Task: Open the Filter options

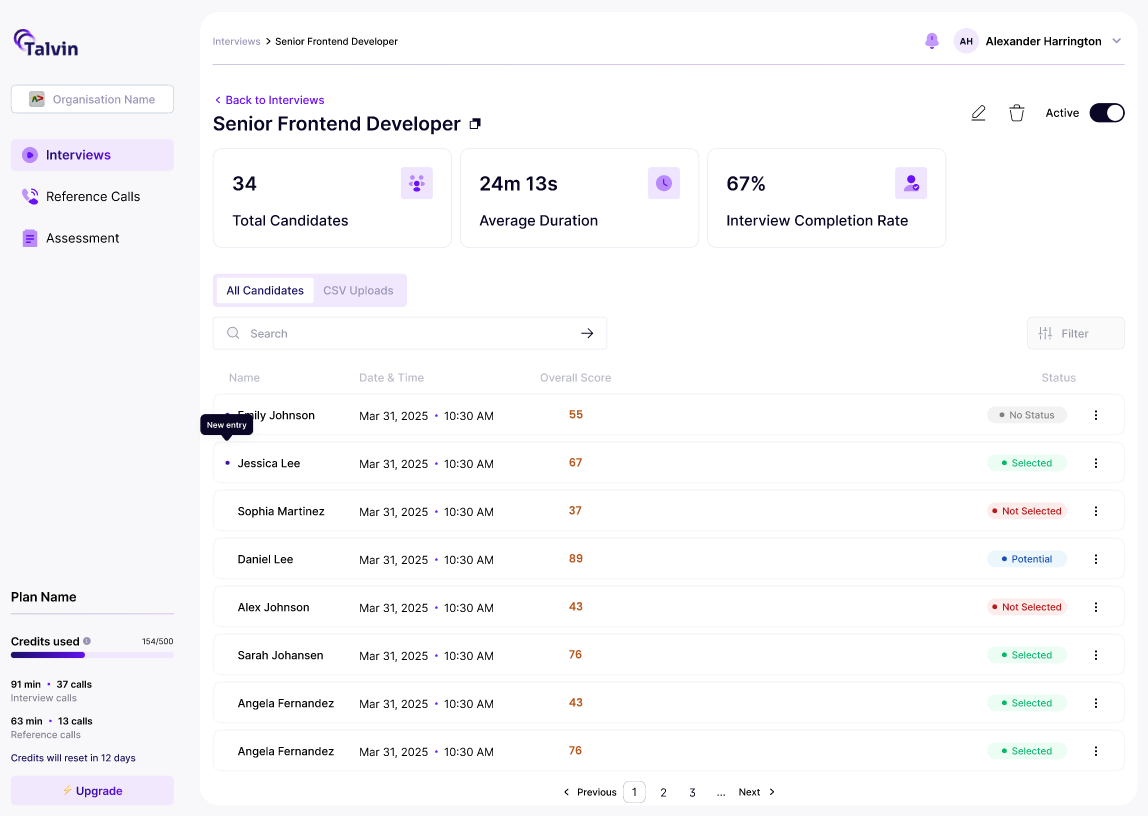Action: pyautogui.click(x=1075, y=333)
